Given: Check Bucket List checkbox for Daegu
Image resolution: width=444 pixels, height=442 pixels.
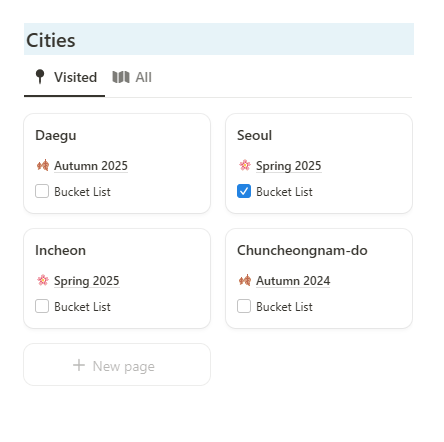Looking at the screenshot, I should (x=42, y=191).
